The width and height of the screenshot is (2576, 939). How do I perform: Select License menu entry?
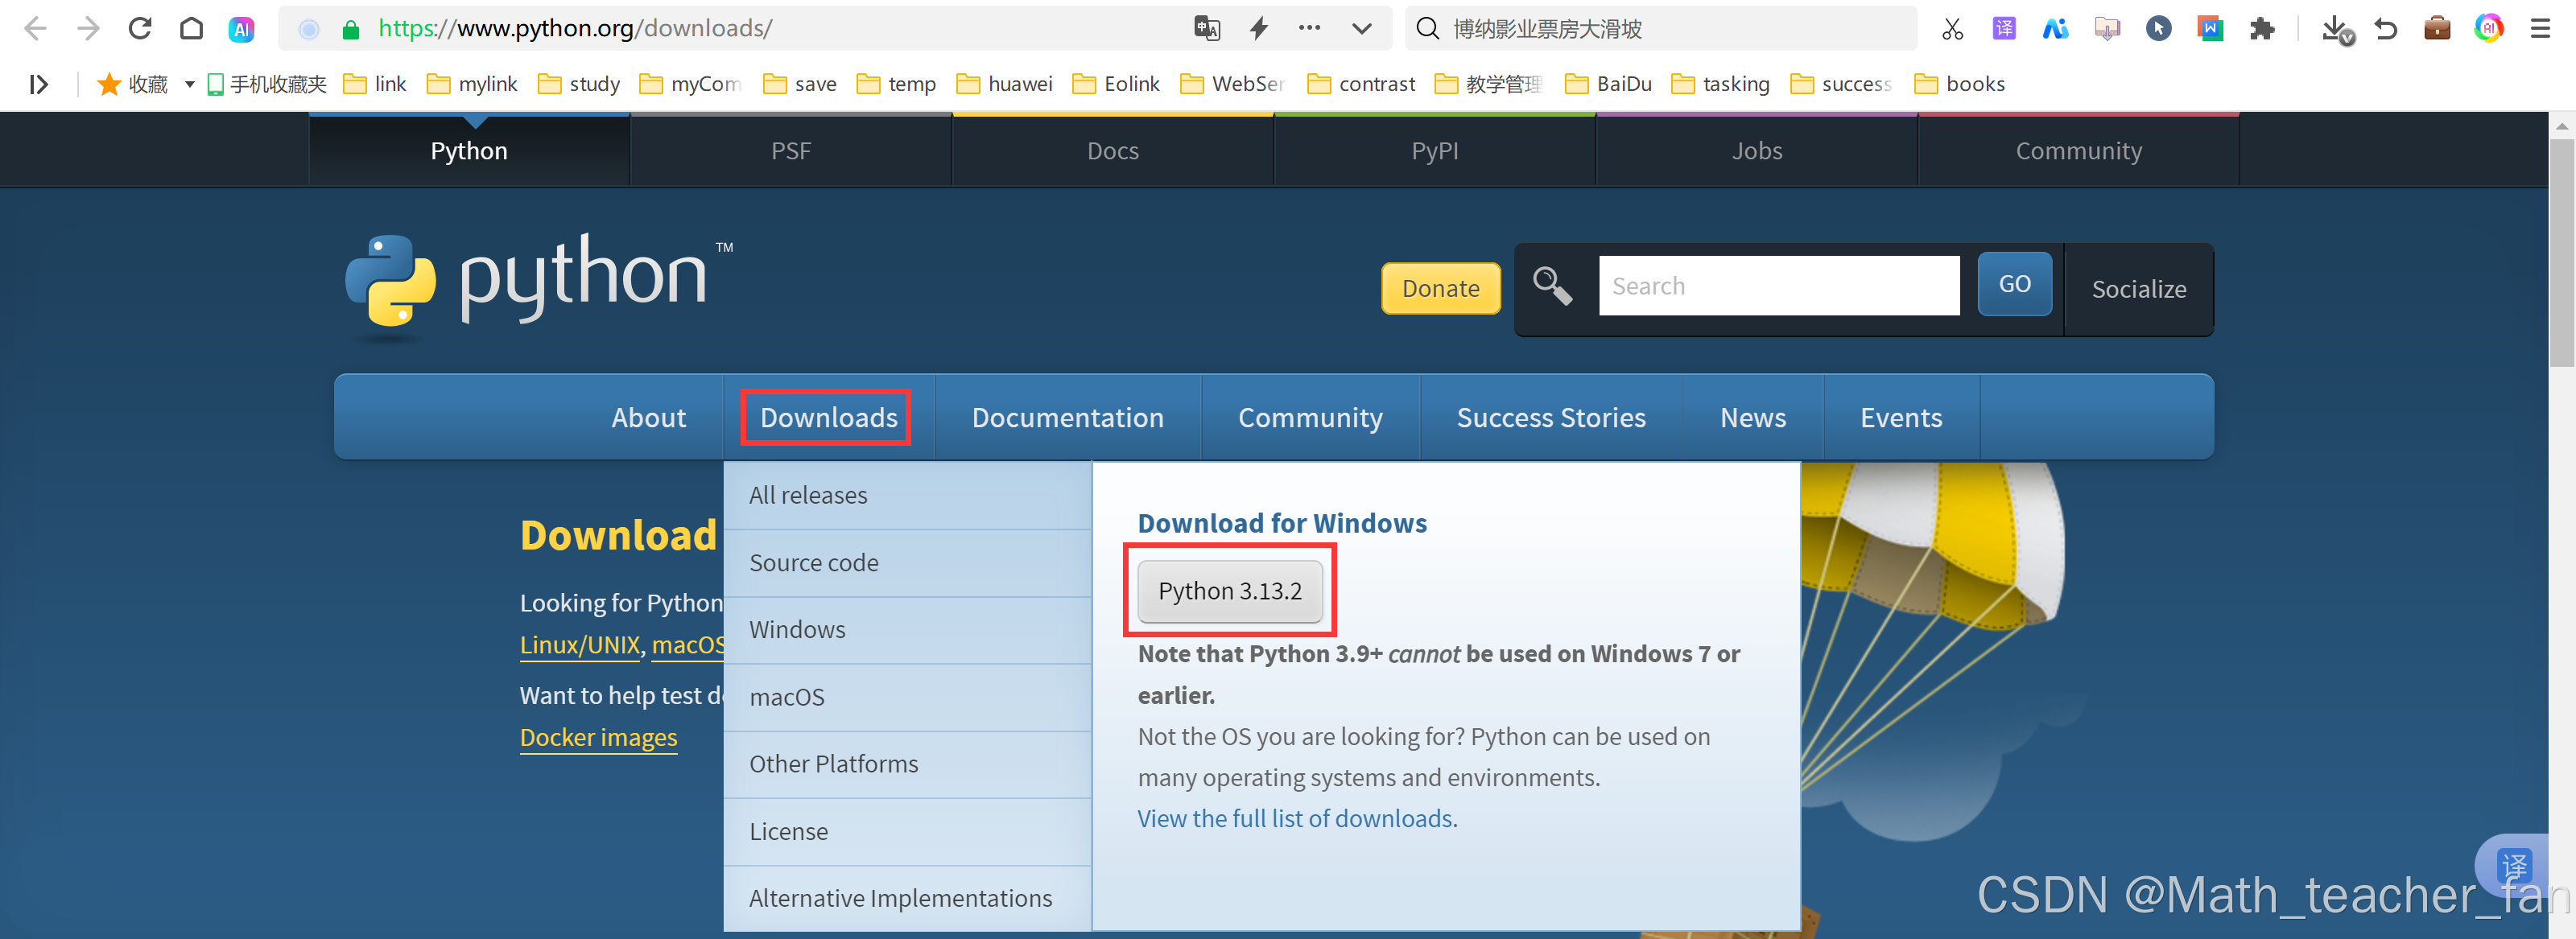click(x=907, y=831)
